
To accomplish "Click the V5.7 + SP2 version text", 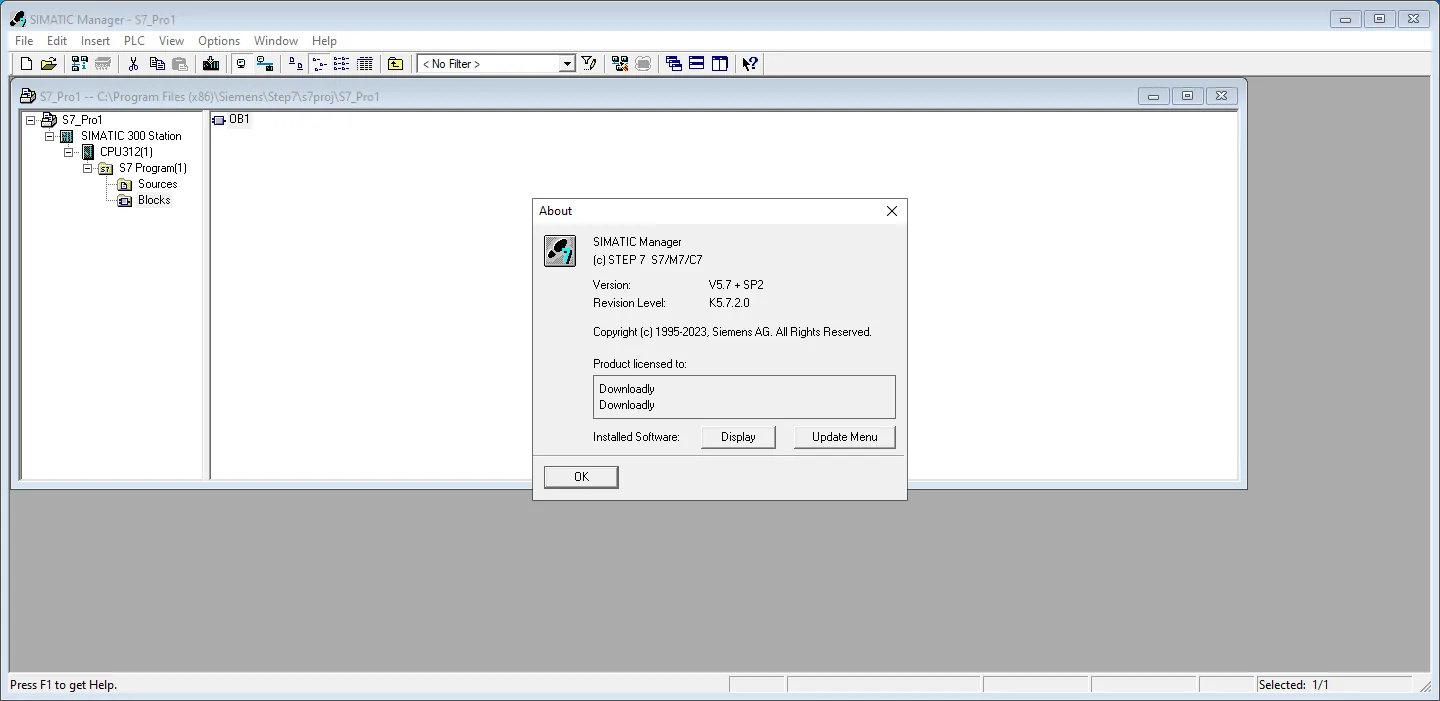I will (736, 285).
